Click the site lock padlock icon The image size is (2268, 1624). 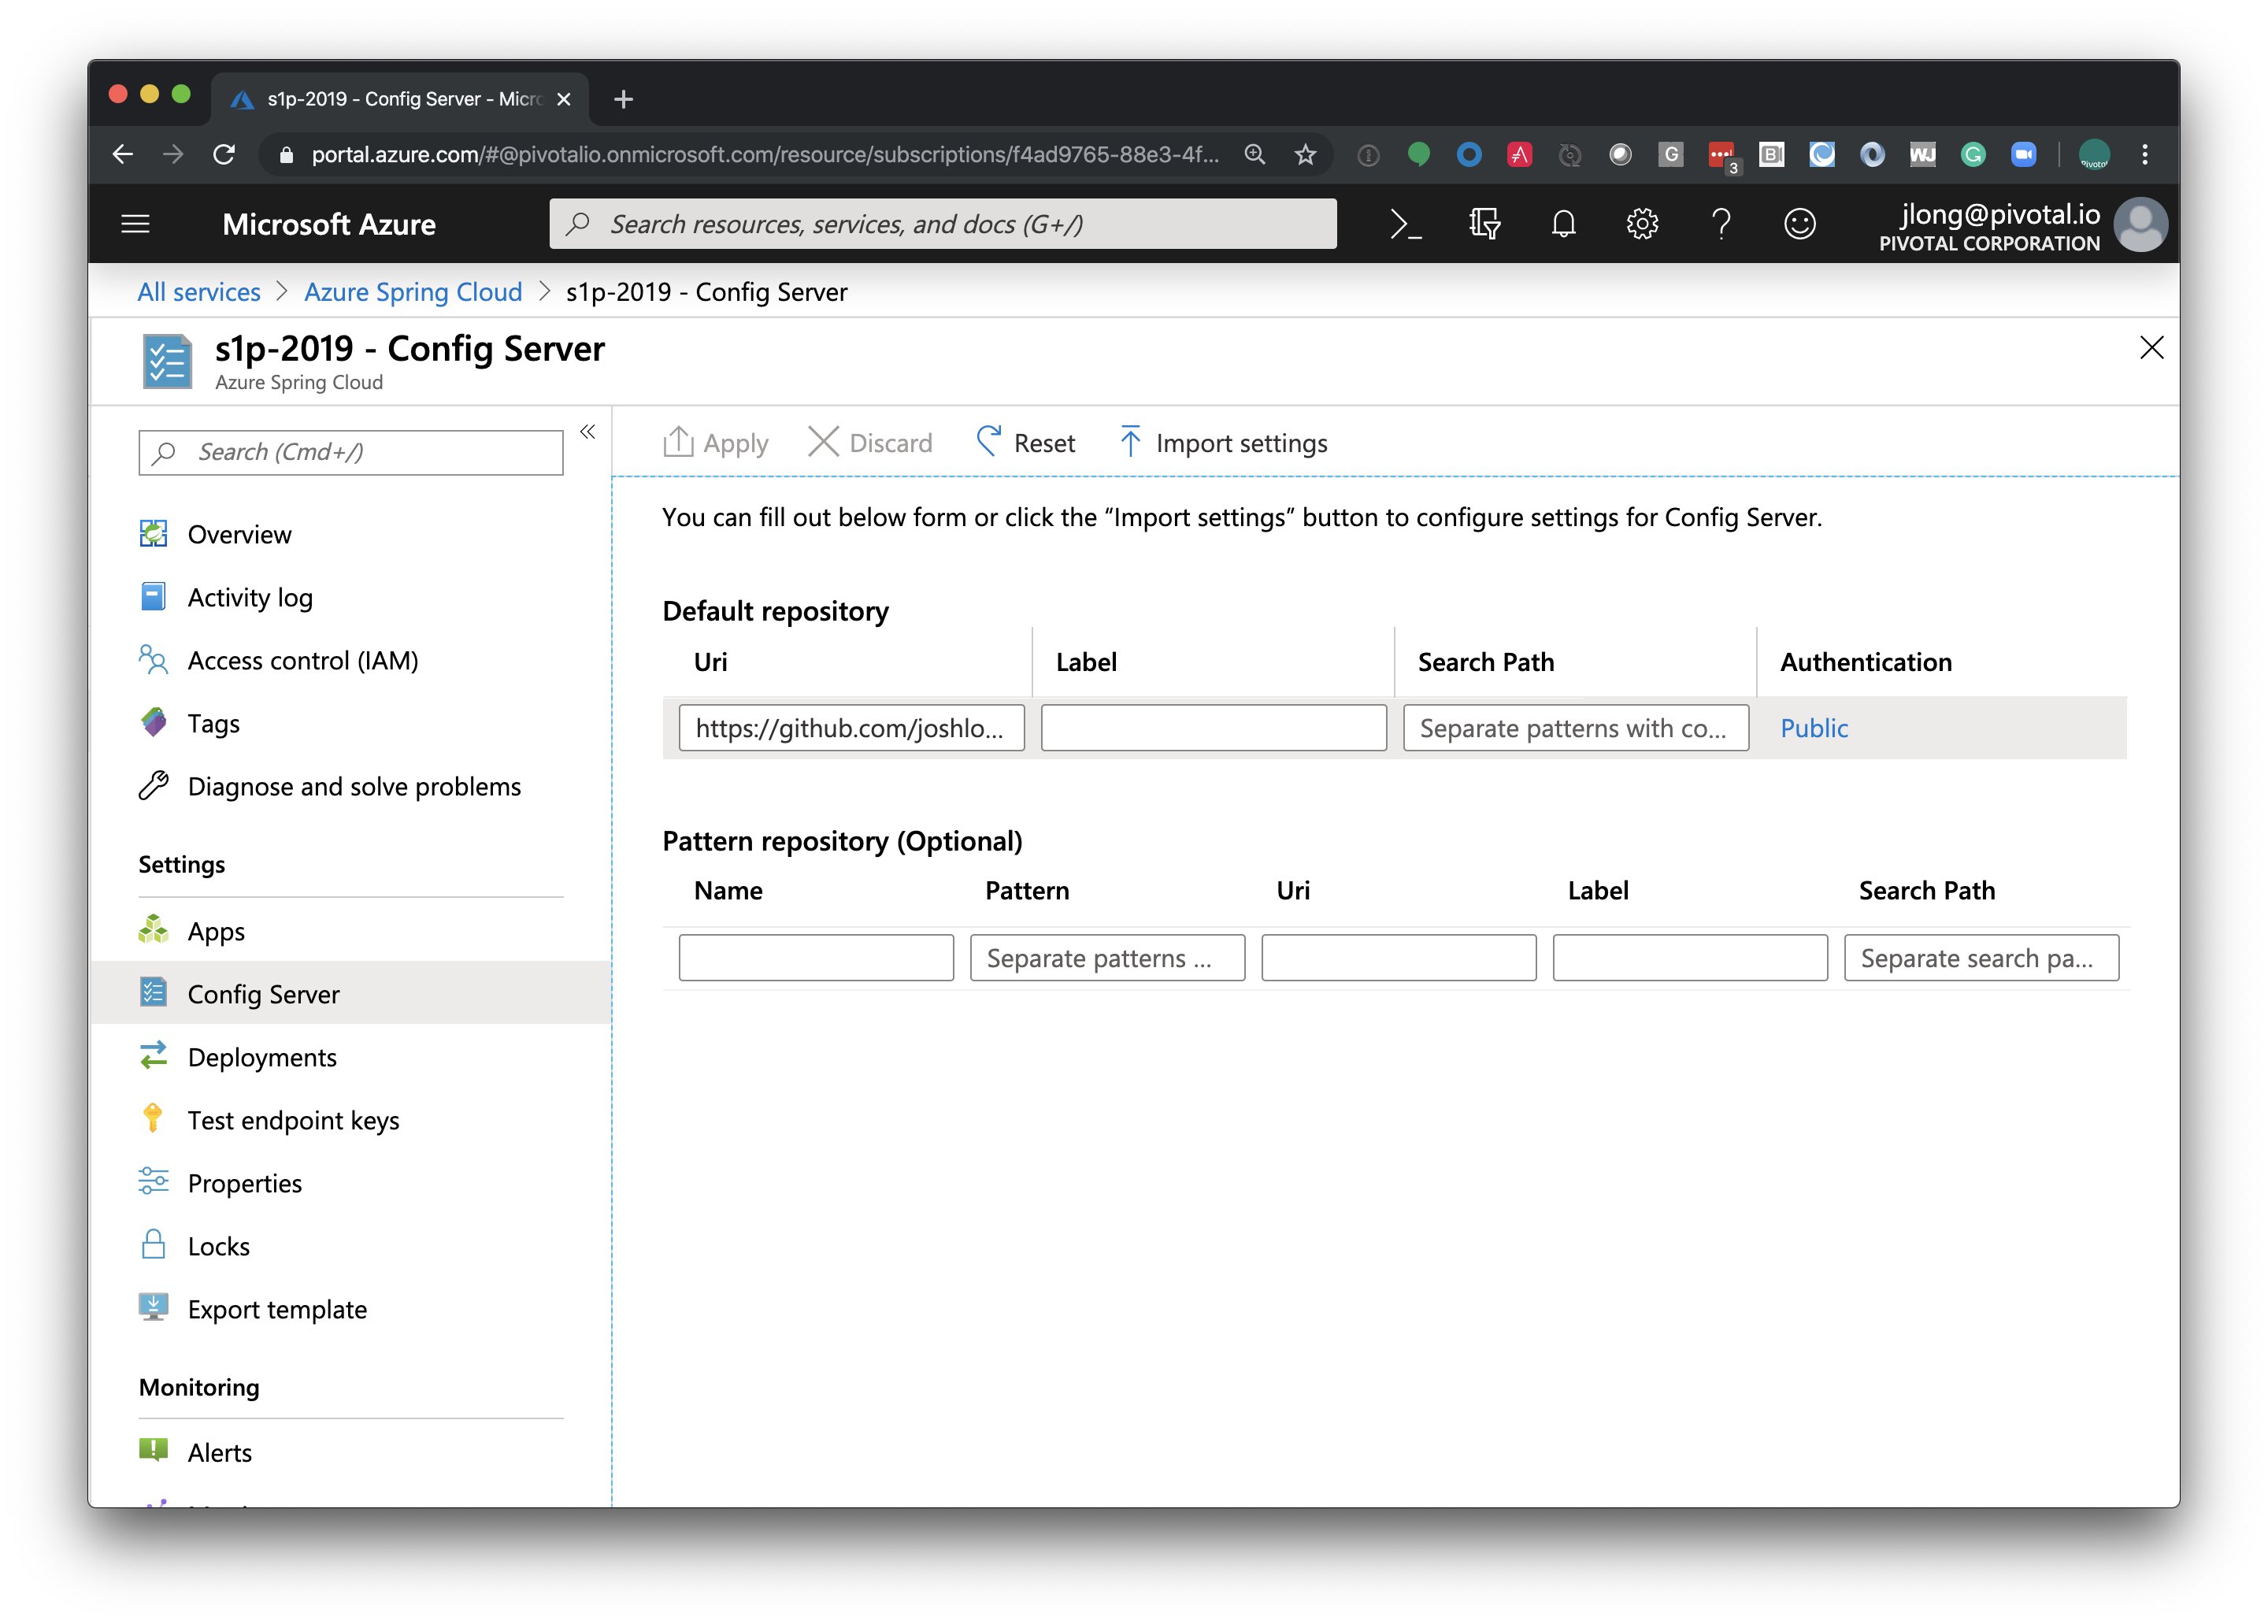[x=286, y=154]
